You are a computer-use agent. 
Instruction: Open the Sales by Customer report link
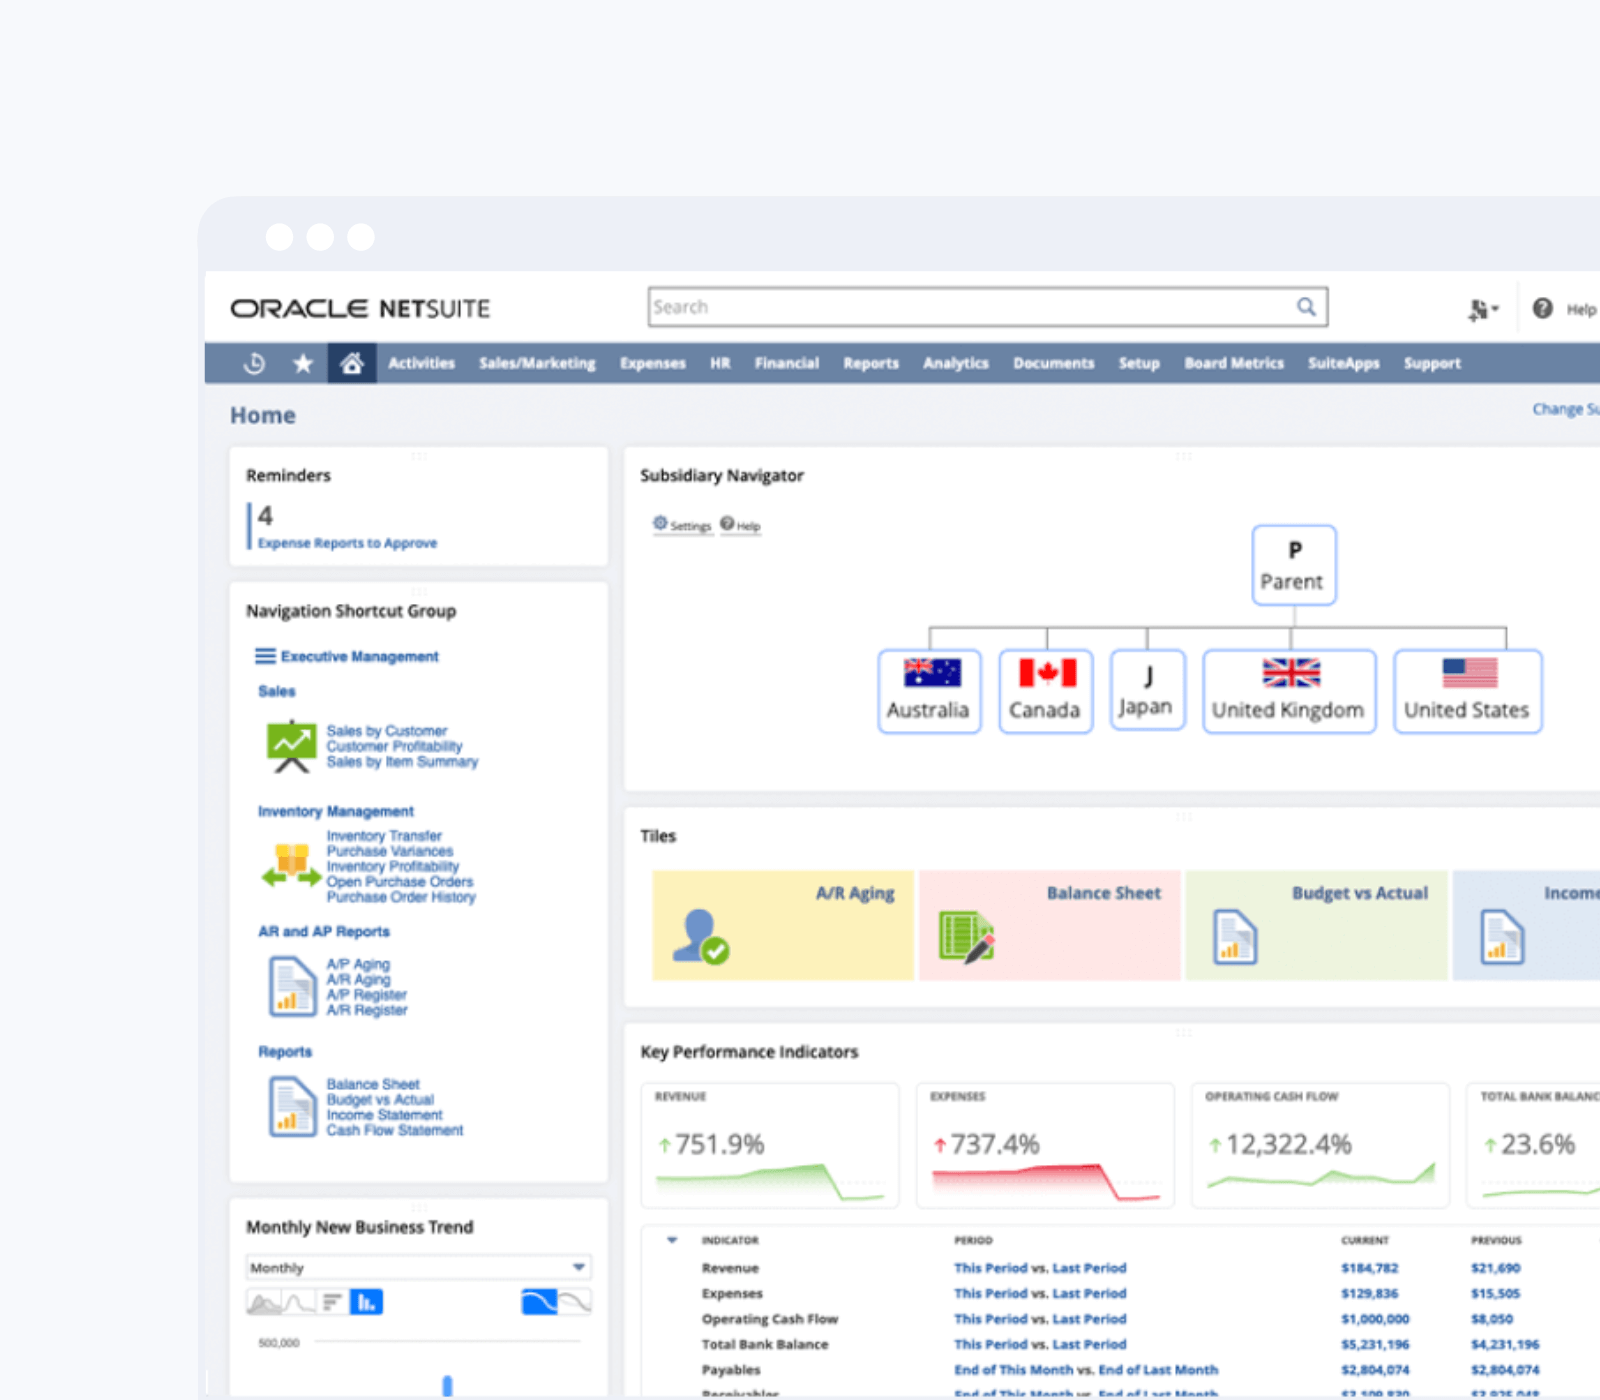pyautogui.click(x=386, y=731)
